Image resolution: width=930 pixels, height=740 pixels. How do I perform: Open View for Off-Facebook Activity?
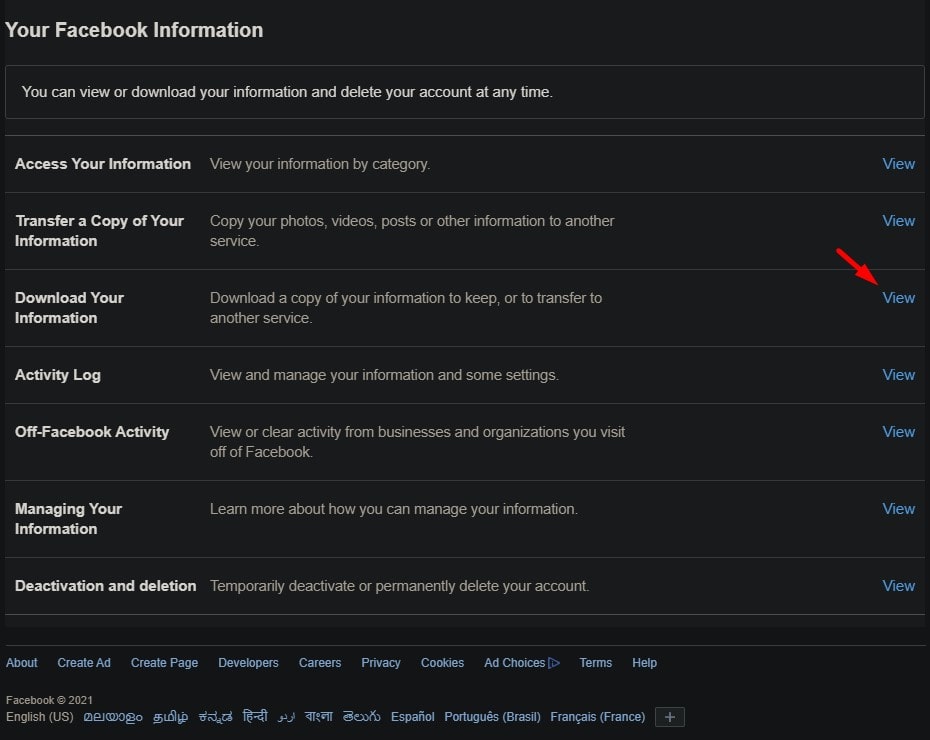pyautogui.click(x=898, y=431)
